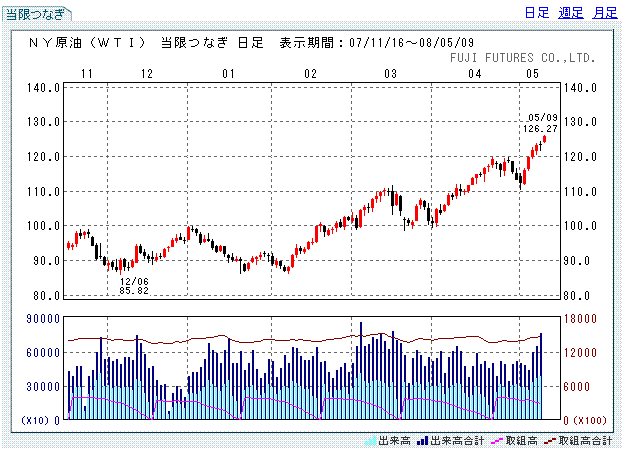Click the 取組高 legend label

point(521,440)
